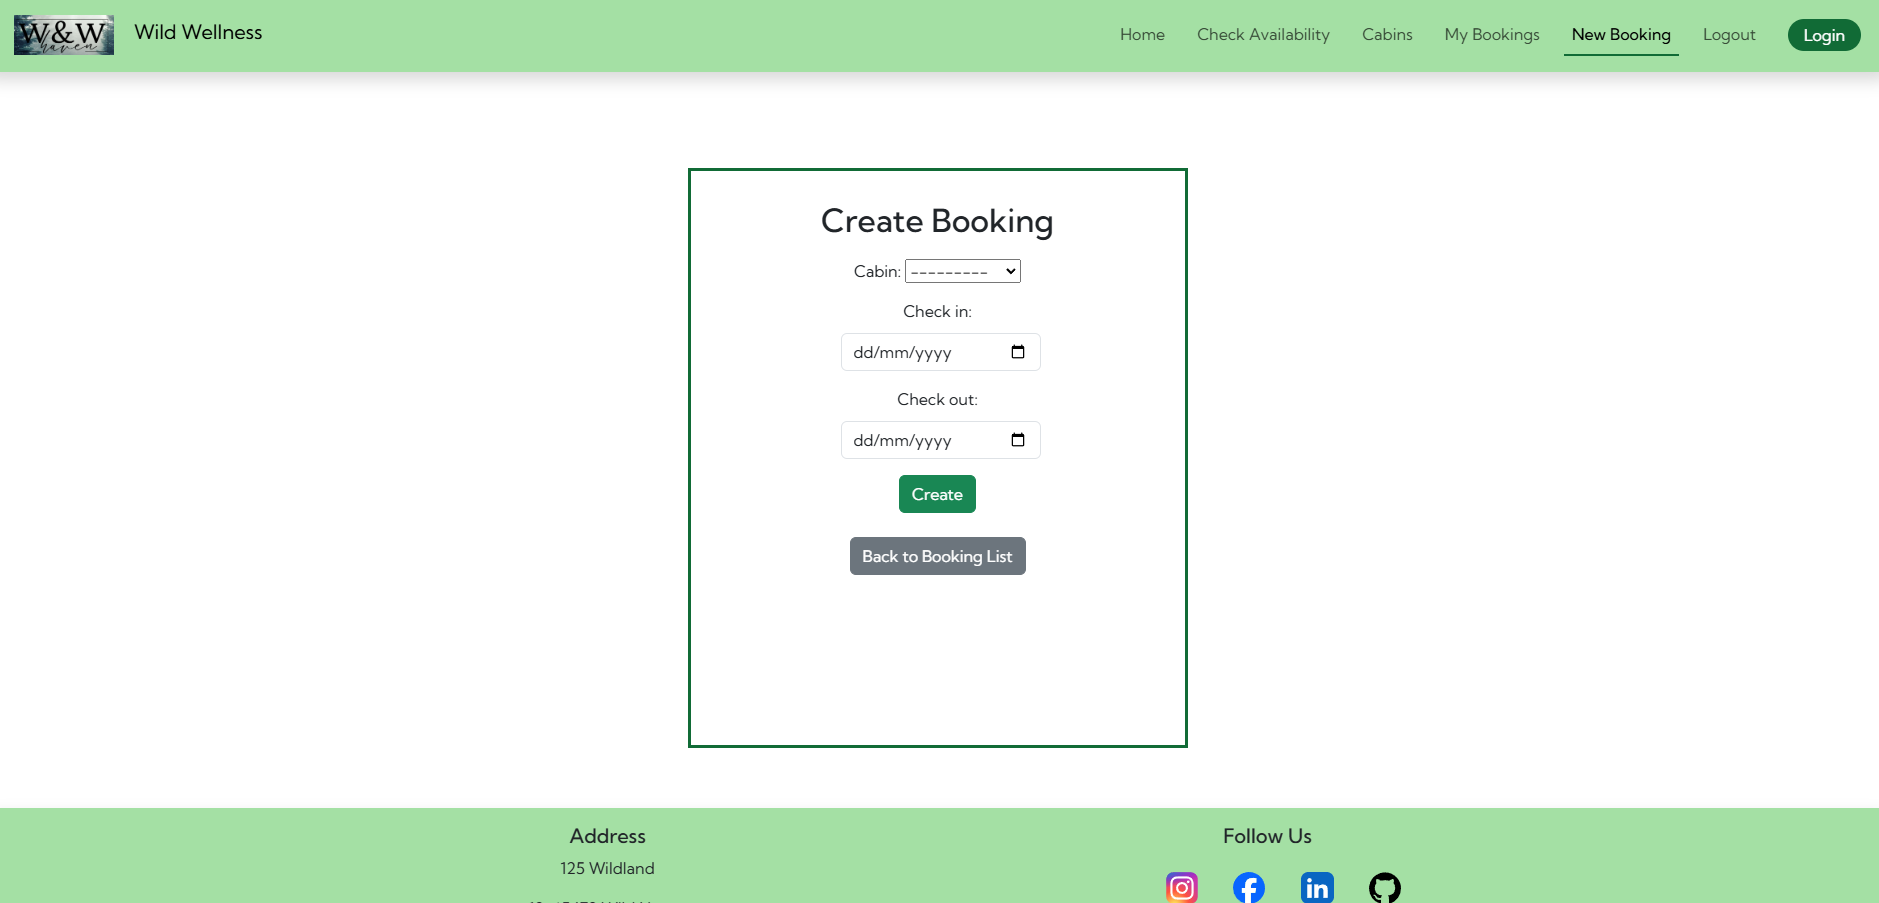Open My Bookings nav item
The height and width of the screenshot is (903, 1879).
coord(1492,35)
